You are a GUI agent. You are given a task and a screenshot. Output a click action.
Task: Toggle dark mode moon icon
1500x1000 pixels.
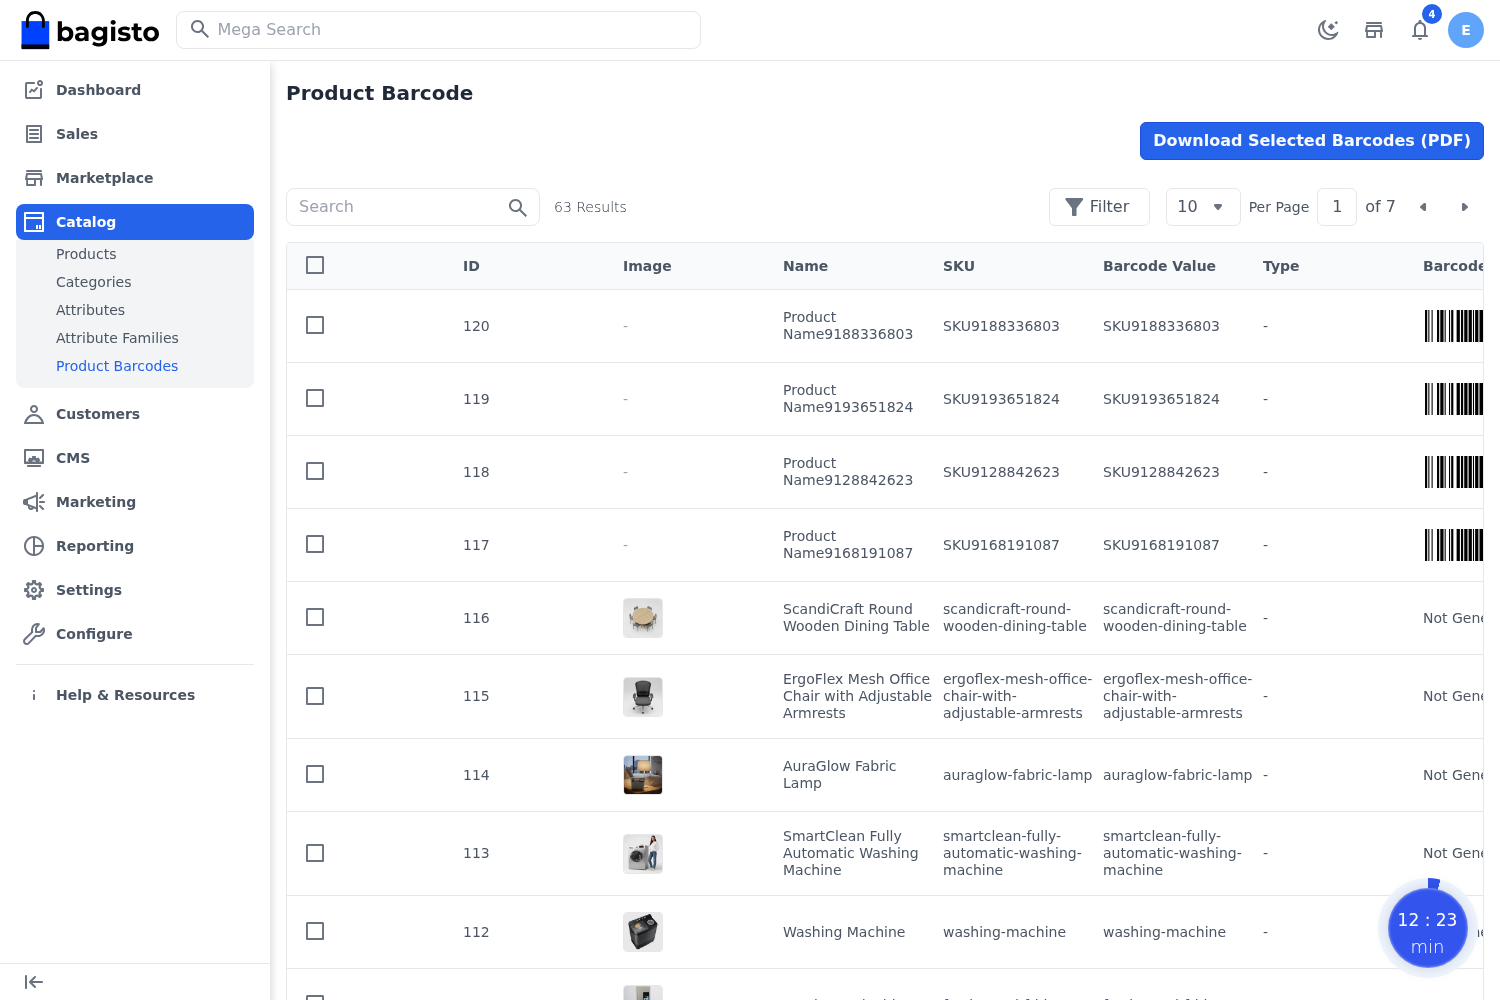click(x=1328, y=30)
